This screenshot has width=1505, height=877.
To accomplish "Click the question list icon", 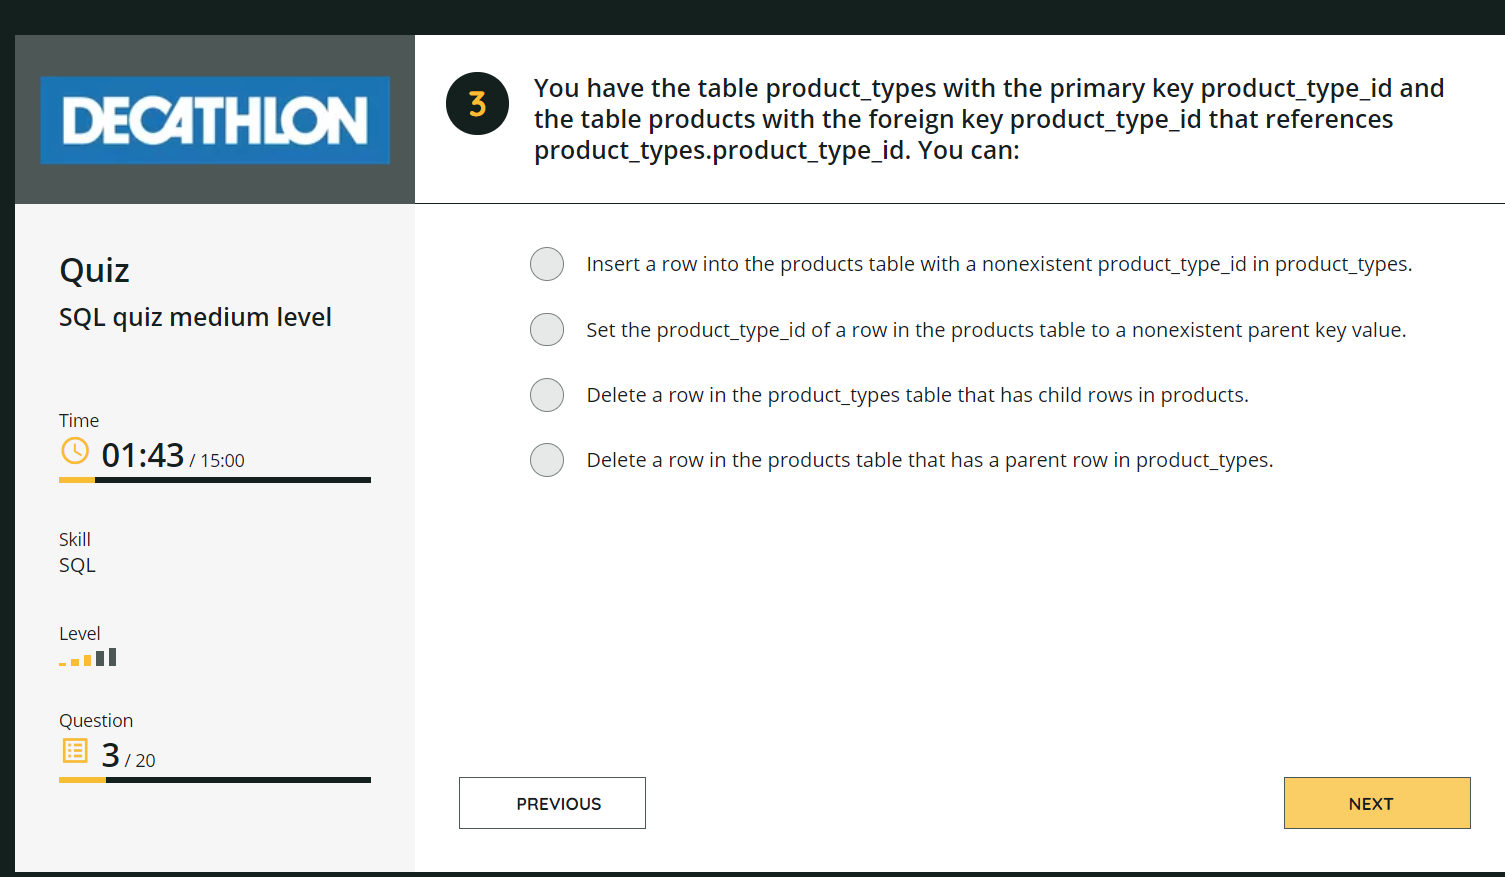I will tap(75, 750).
